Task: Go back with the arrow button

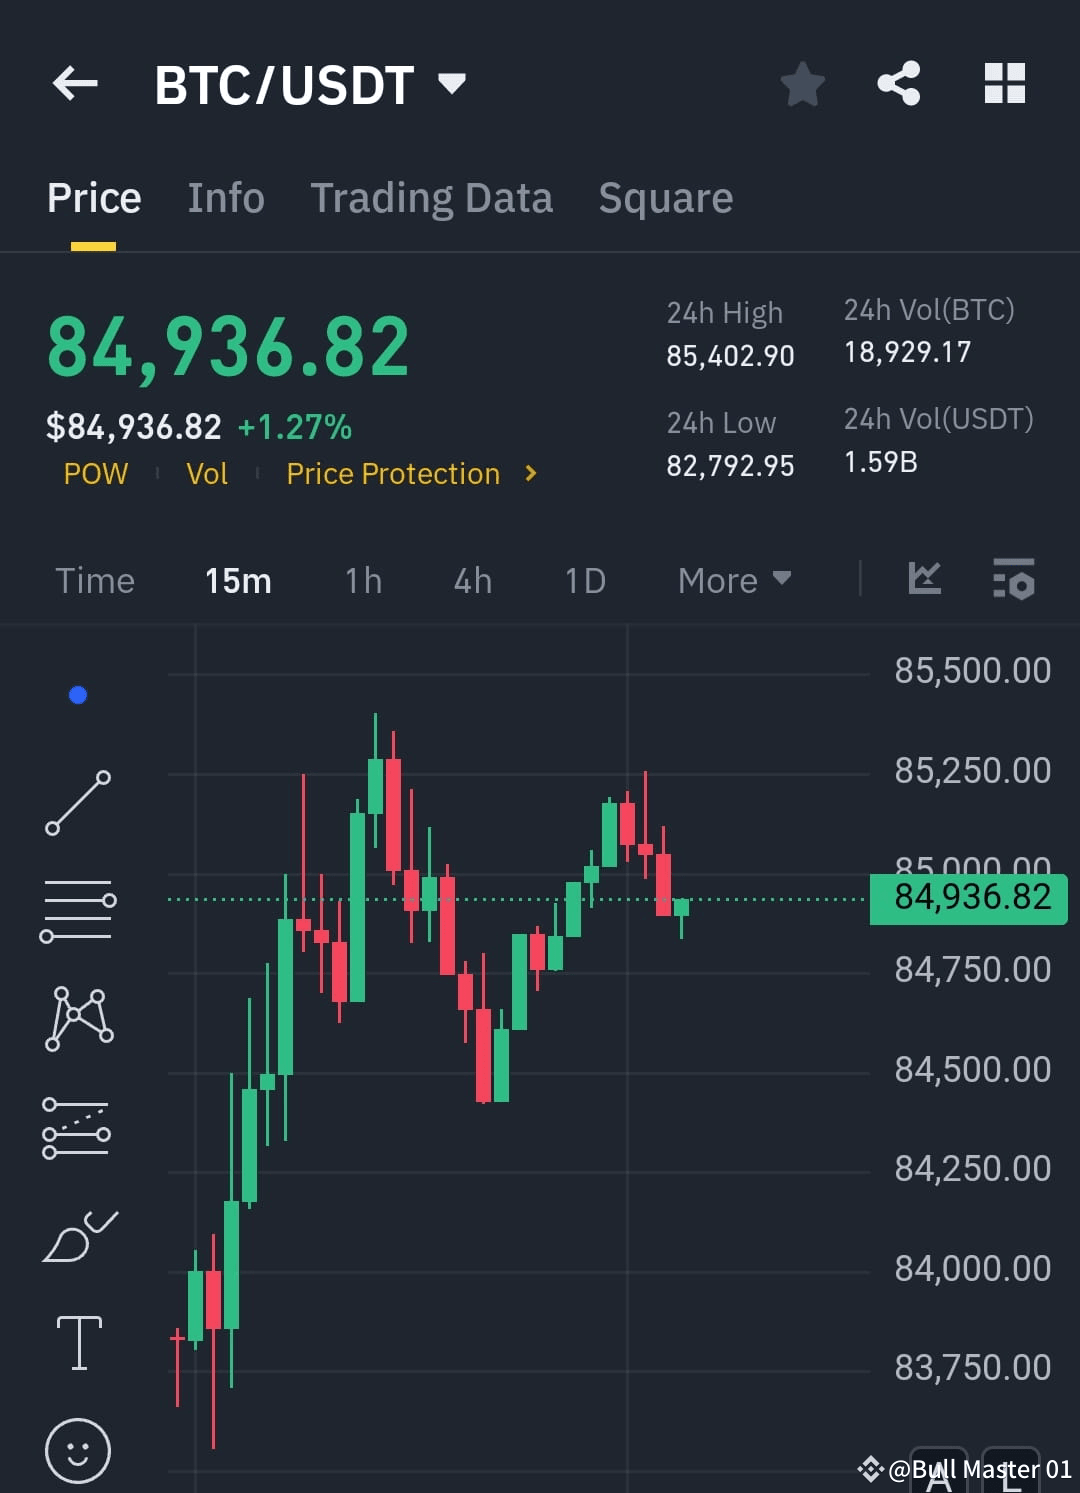Action: (75, 84)
